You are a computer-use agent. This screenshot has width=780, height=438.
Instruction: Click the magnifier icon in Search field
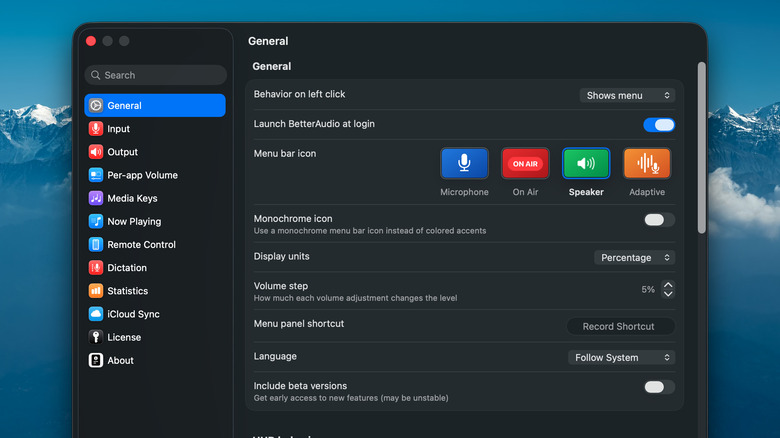[96, 75]
